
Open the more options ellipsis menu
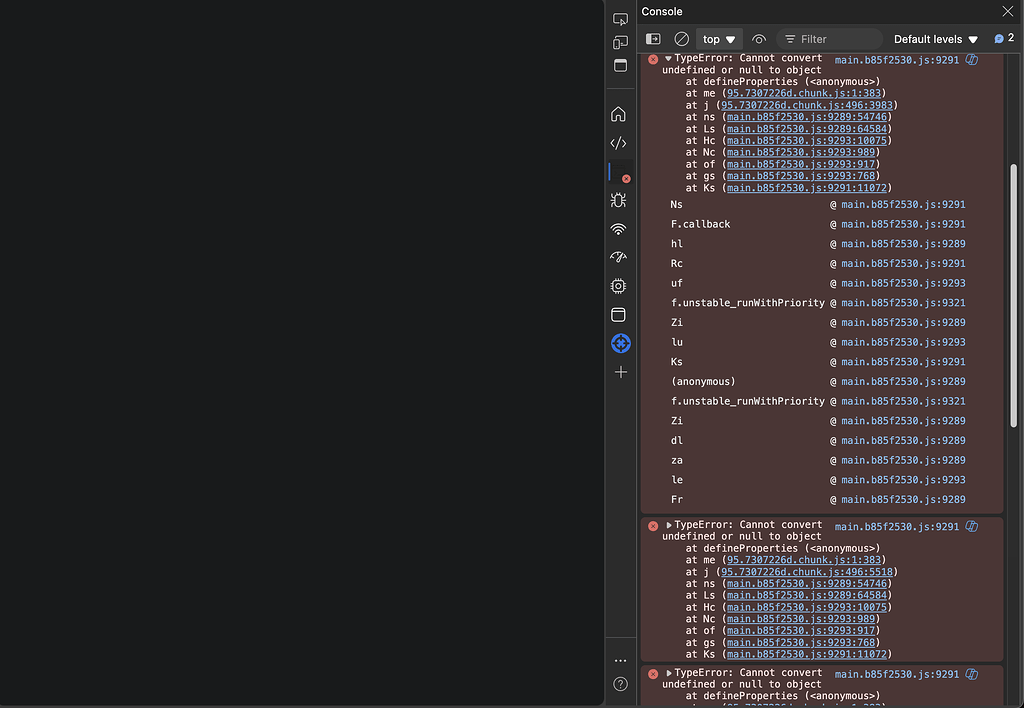tap(621, 660)
